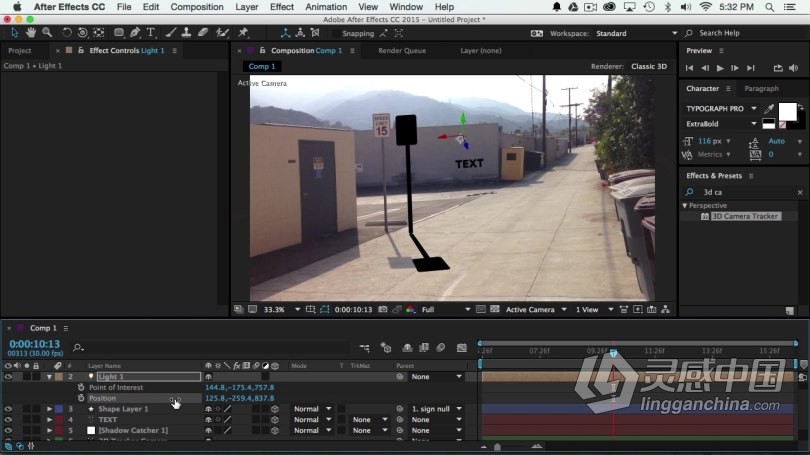Open TYPOGRAPH PRO font family dropdown
The height and width of the screenshot is (455, 810).
721,108
